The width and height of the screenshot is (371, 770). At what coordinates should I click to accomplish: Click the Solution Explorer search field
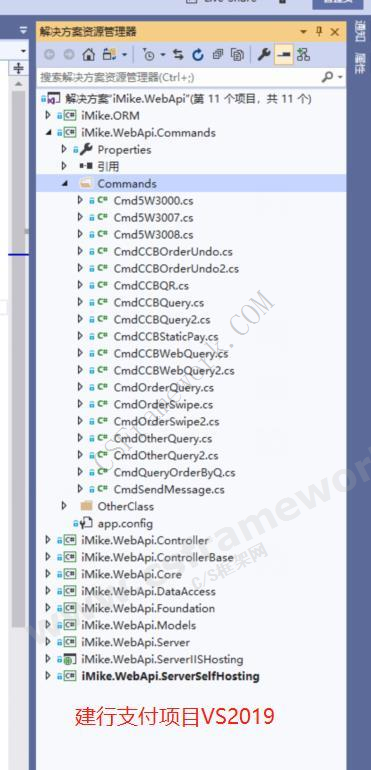tap(179, 77)
